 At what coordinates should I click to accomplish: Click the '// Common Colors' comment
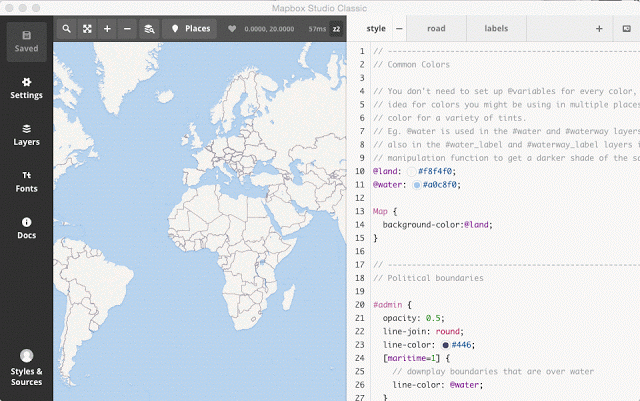(x=411, y=65)
